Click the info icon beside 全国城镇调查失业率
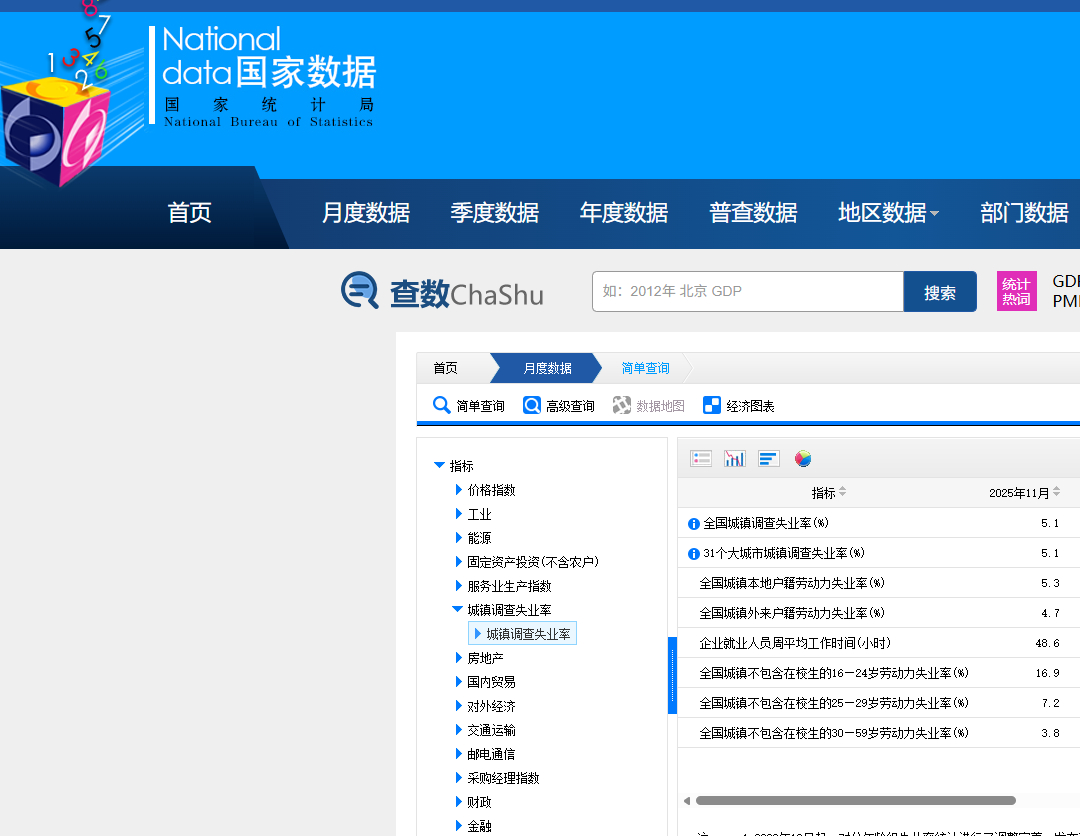1080x836 pixels. click(694, 524)
